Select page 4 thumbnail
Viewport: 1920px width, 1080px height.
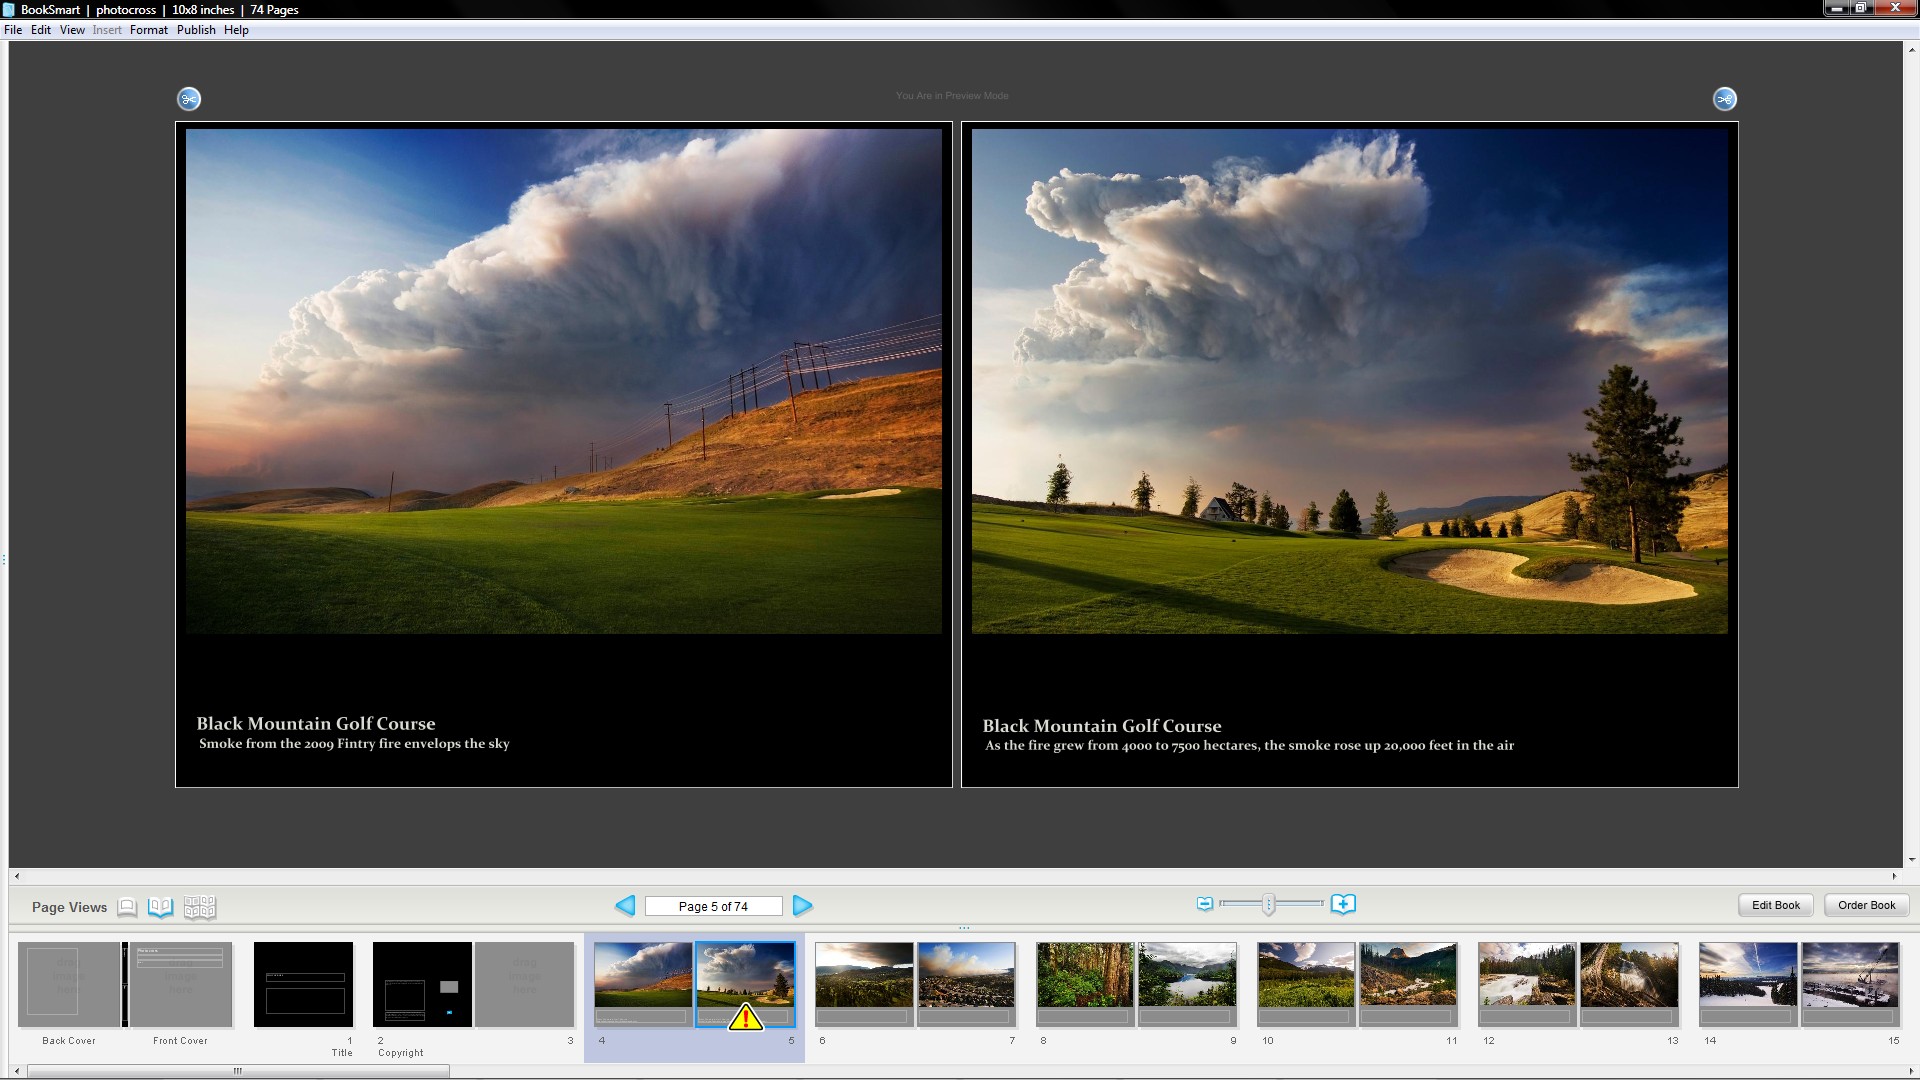click(643, 984)
